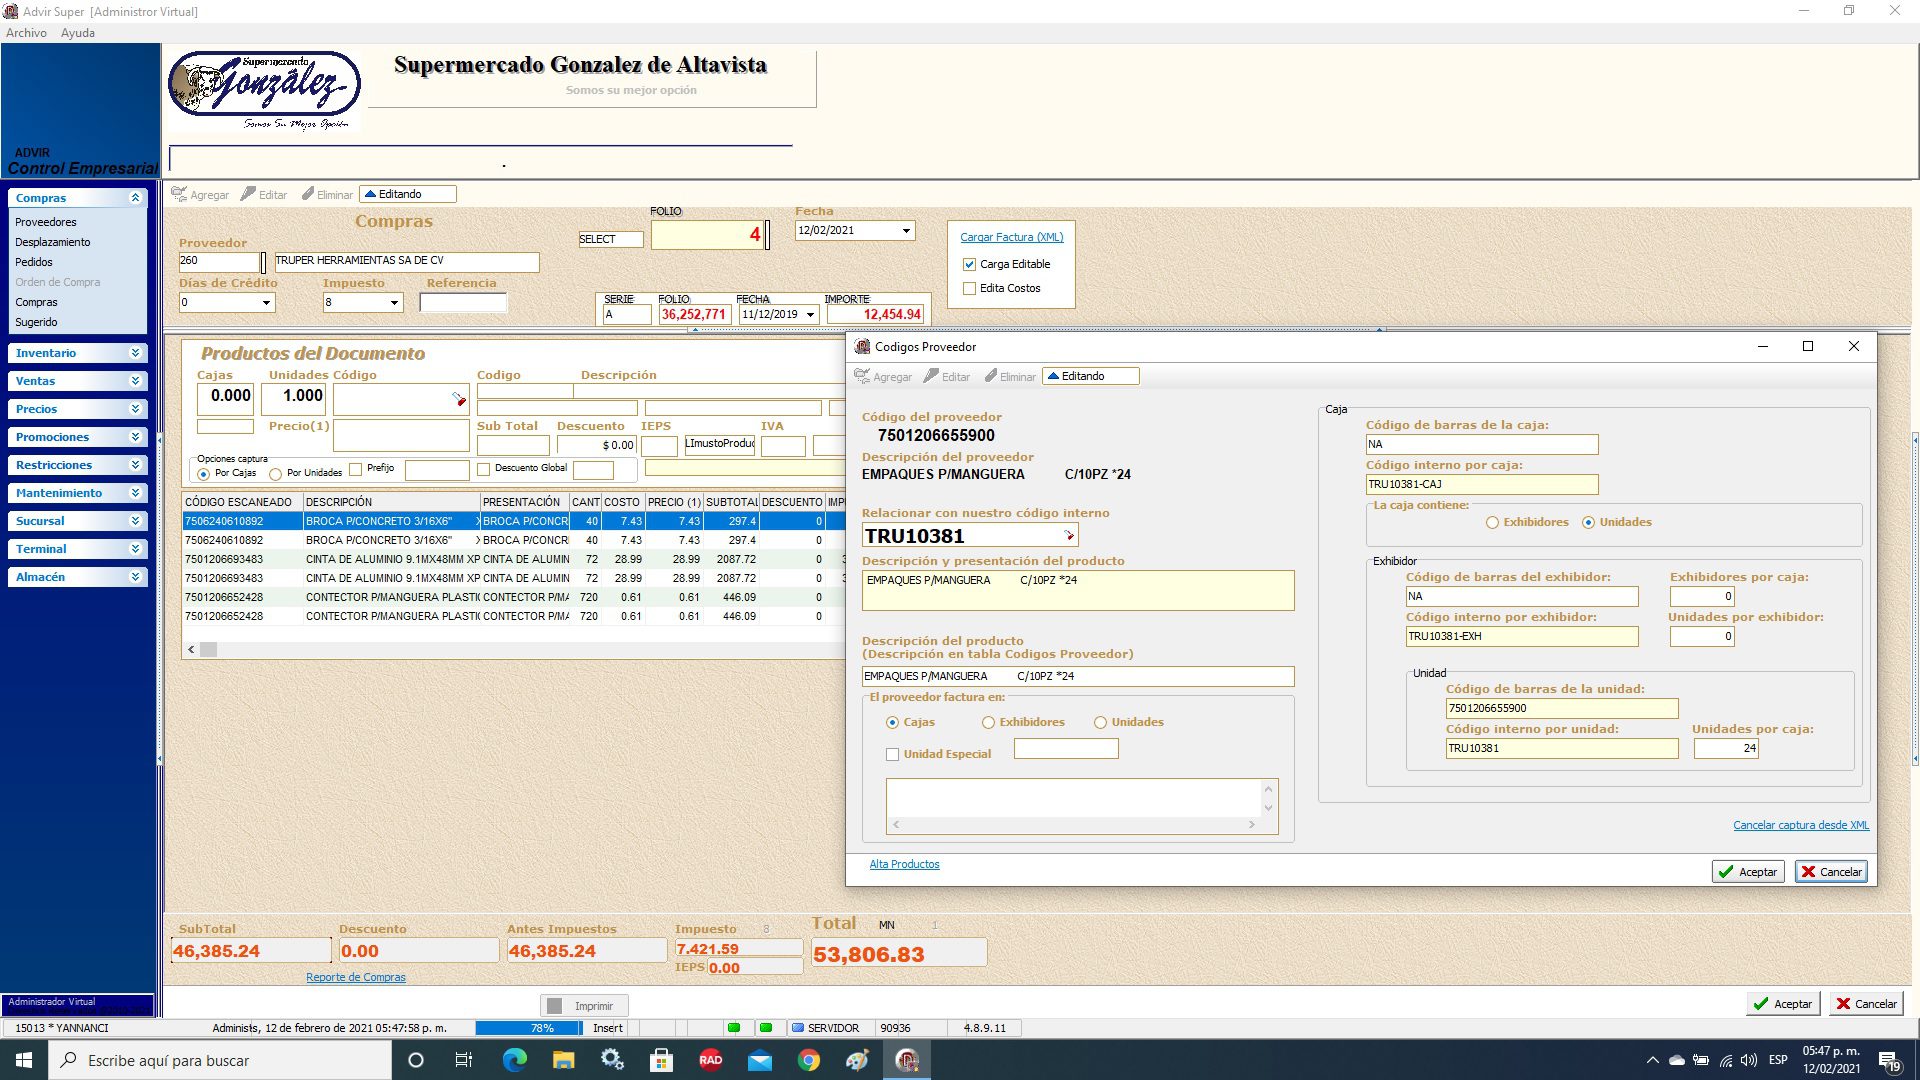Launch Google Chrome from taskbar

click(808, 1060)
